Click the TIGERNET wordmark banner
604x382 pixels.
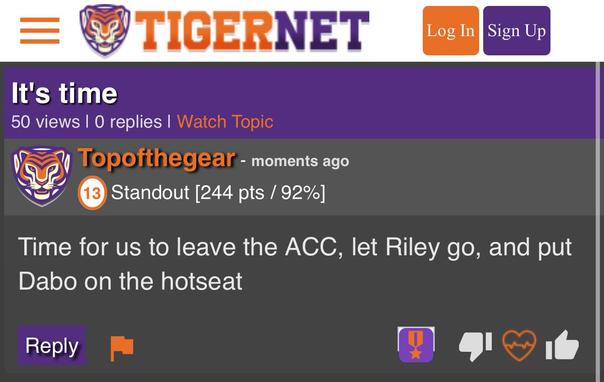click(x=252, y=31)
